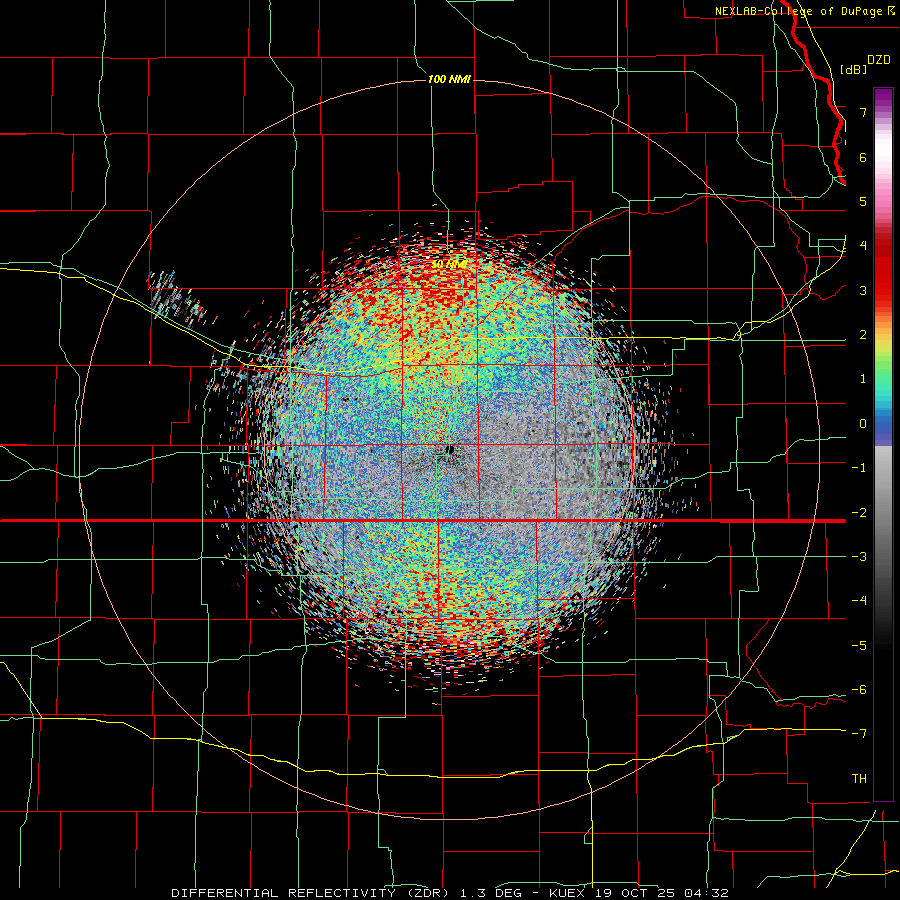Click the -3 value on the color scale
The height and width of the screenshot is (900, 900).
pyautogui.click(x=859, y=557)
